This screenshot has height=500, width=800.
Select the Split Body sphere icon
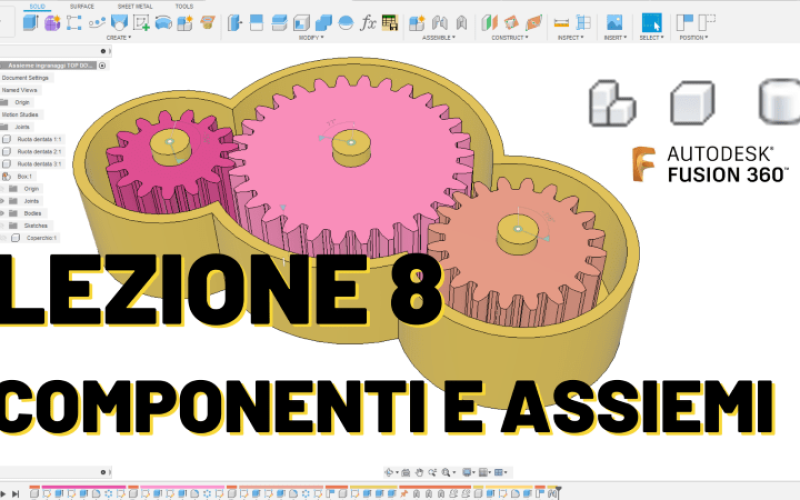click(346, 23)
